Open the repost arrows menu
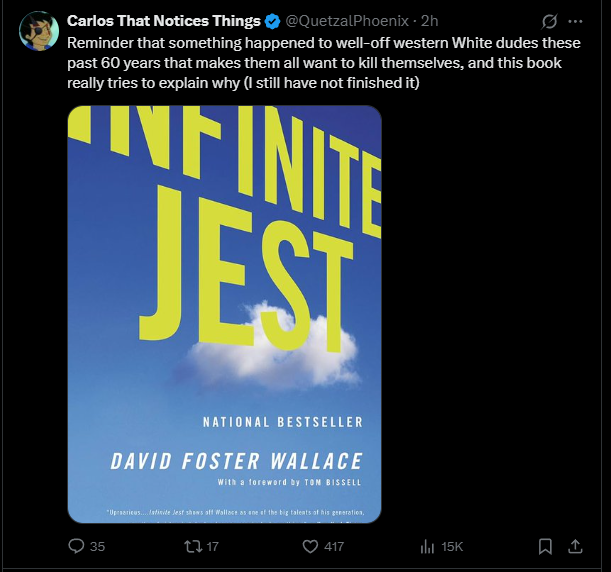 (191, 546)
